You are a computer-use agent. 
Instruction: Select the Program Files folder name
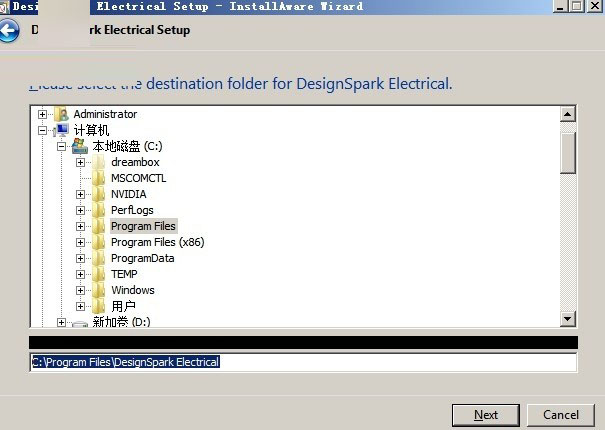[x=143, y=226]
